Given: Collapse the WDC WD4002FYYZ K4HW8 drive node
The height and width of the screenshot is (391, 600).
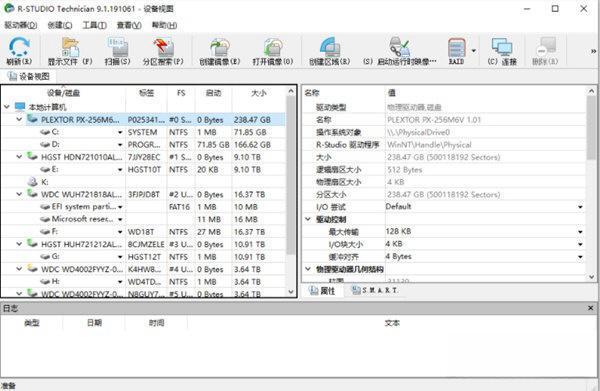Looking at the screenshot, I should click(19, 269).
